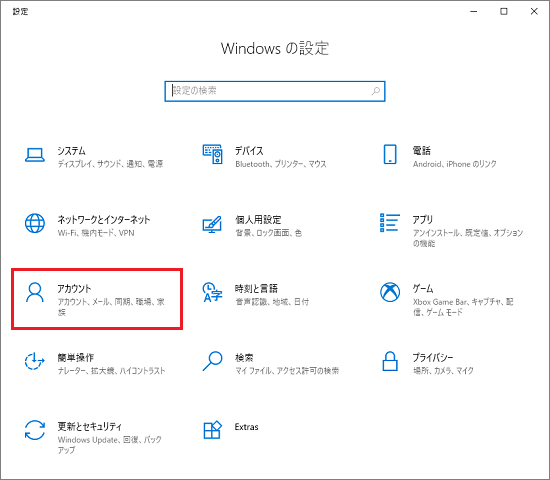Open the 個人用設定 paintbrush icon
The width and height of the screenshot is (550, 480).
212,224
